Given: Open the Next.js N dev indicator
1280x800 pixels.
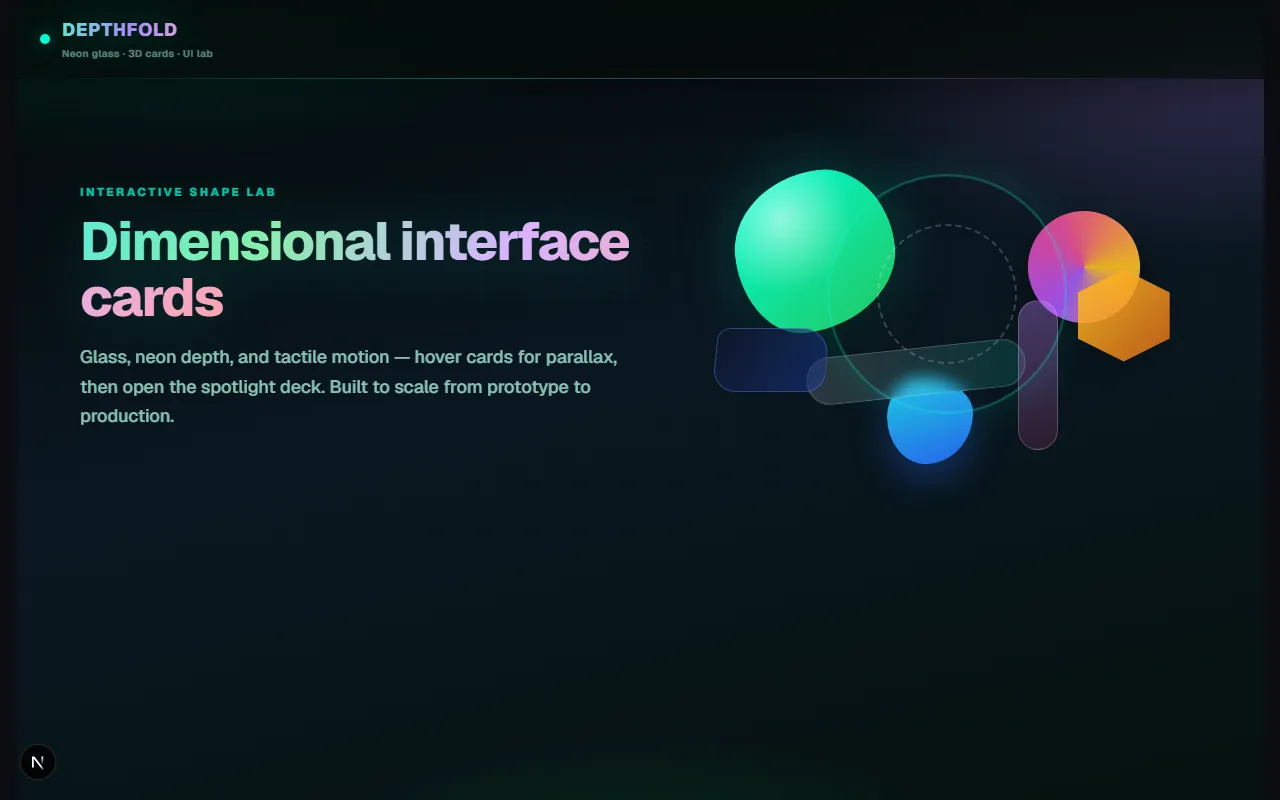Looking at the screenshot, I should [x=38, y=762].
